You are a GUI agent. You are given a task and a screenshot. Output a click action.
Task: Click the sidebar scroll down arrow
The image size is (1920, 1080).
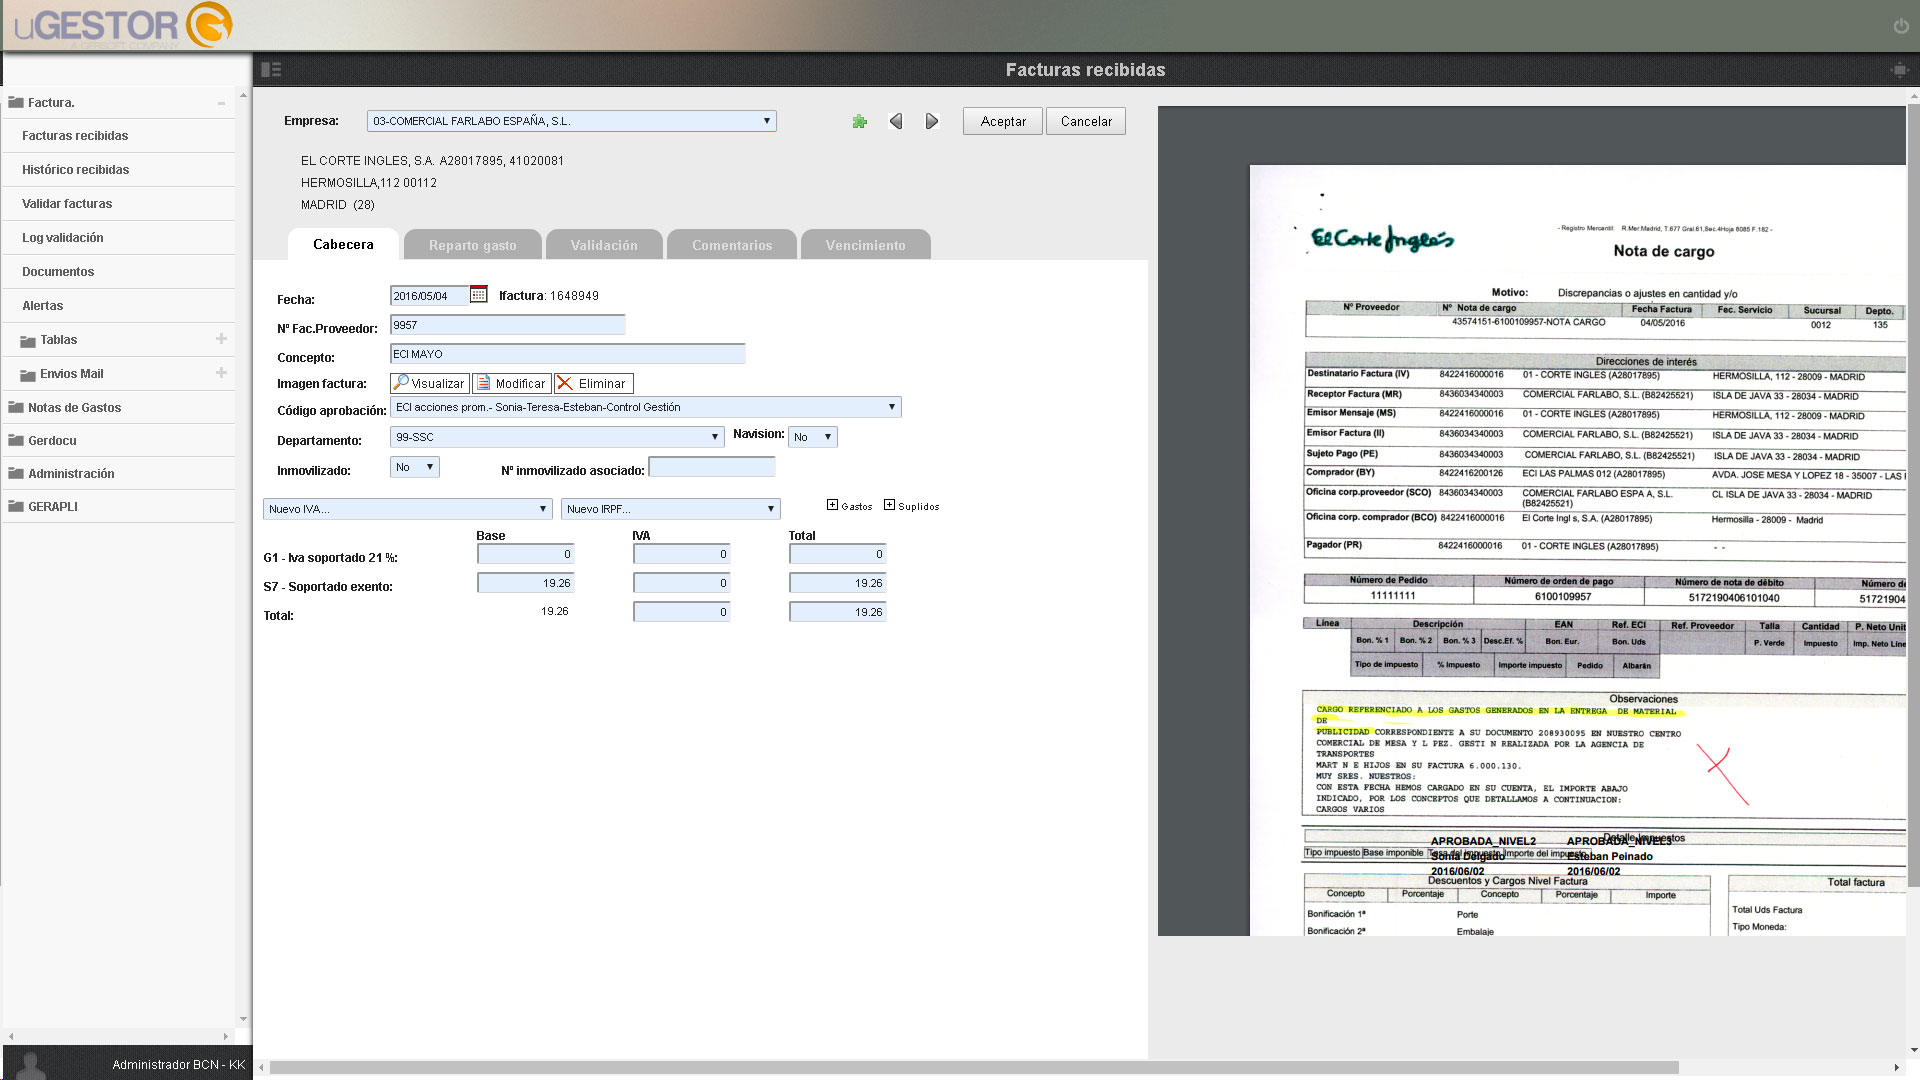243,1020
